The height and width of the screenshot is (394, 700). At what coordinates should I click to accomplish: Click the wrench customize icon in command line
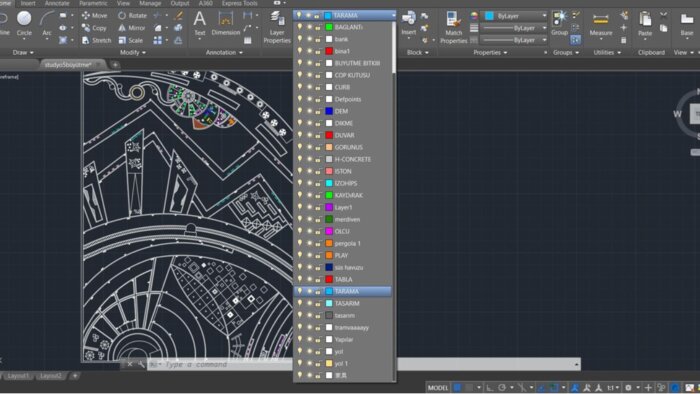point(142,364)
